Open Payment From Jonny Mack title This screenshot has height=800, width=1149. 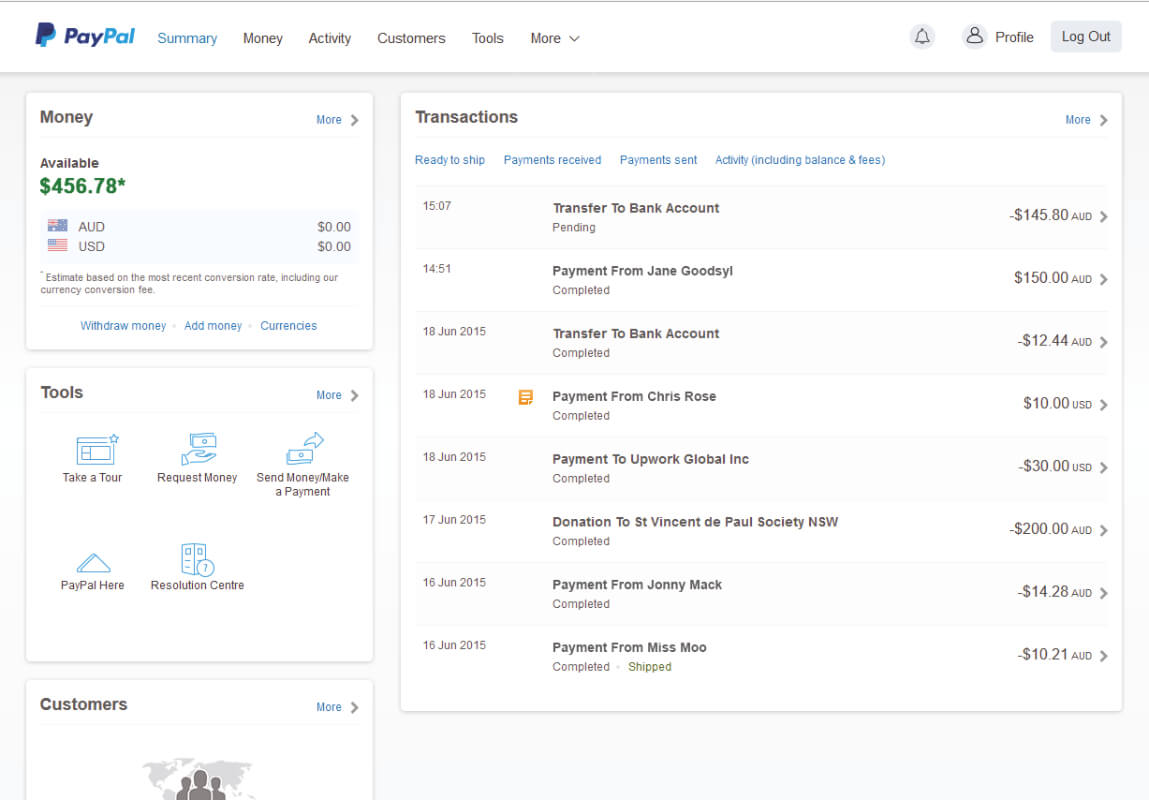point(637,585)
